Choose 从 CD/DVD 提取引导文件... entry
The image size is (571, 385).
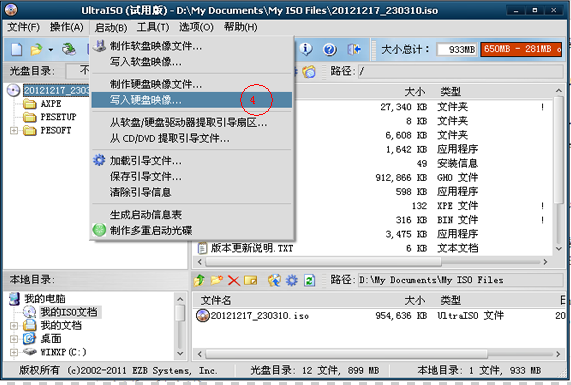192,138
